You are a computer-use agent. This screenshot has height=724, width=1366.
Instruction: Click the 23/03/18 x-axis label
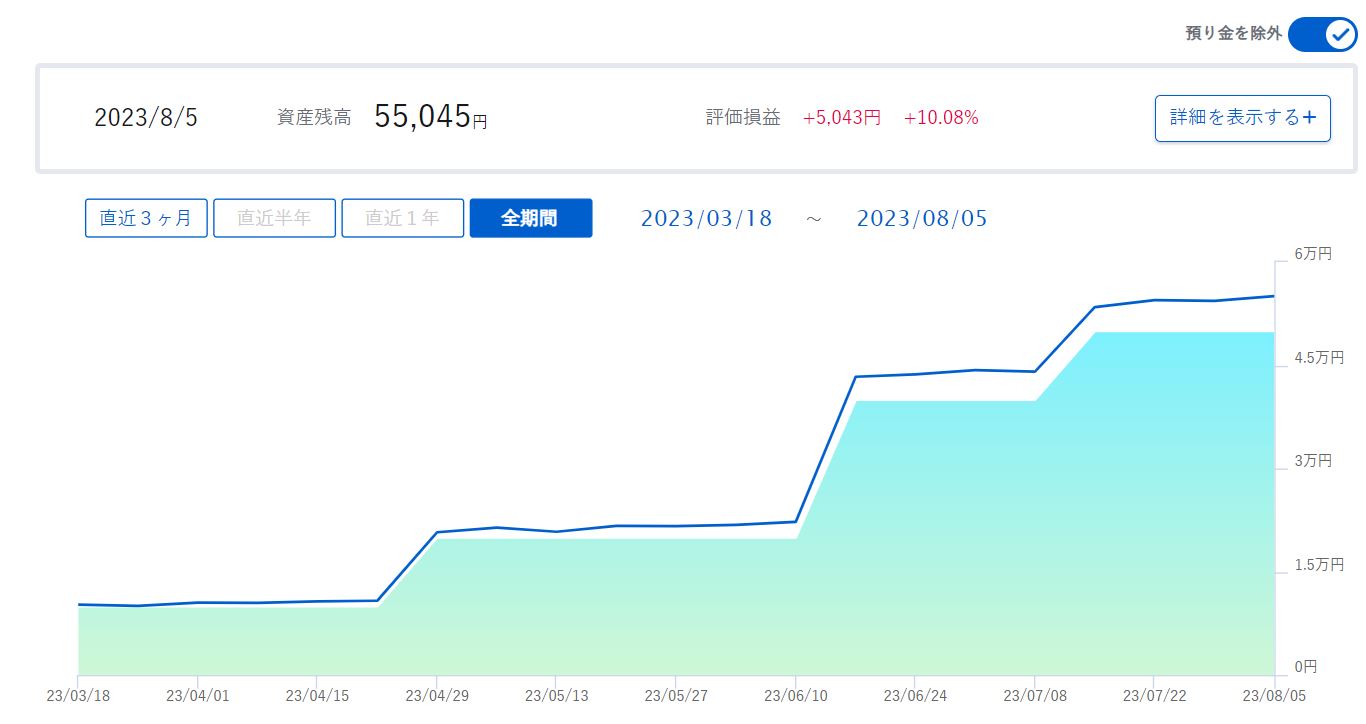[x=80, y=695]
